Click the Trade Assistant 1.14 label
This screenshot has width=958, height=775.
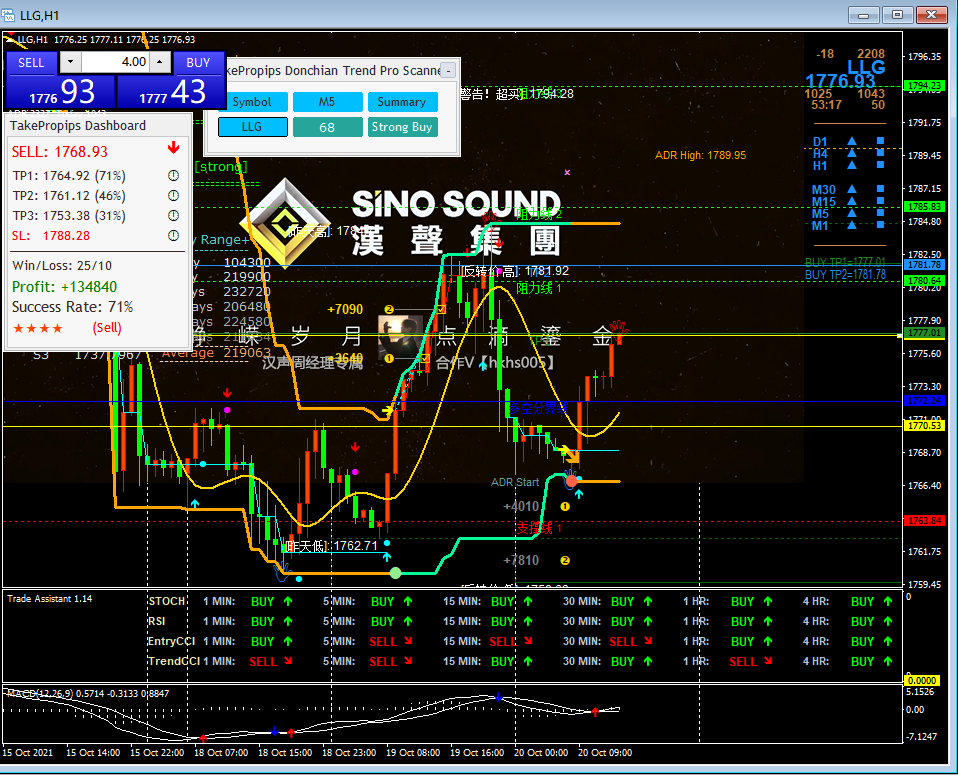[x=49, y=599]
